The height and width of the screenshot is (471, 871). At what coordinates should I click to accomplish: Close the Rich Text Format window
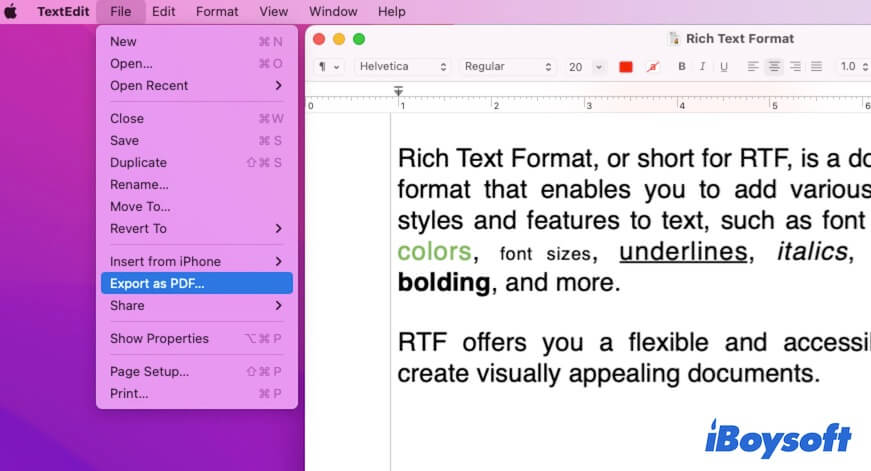(x=319, y=39)
